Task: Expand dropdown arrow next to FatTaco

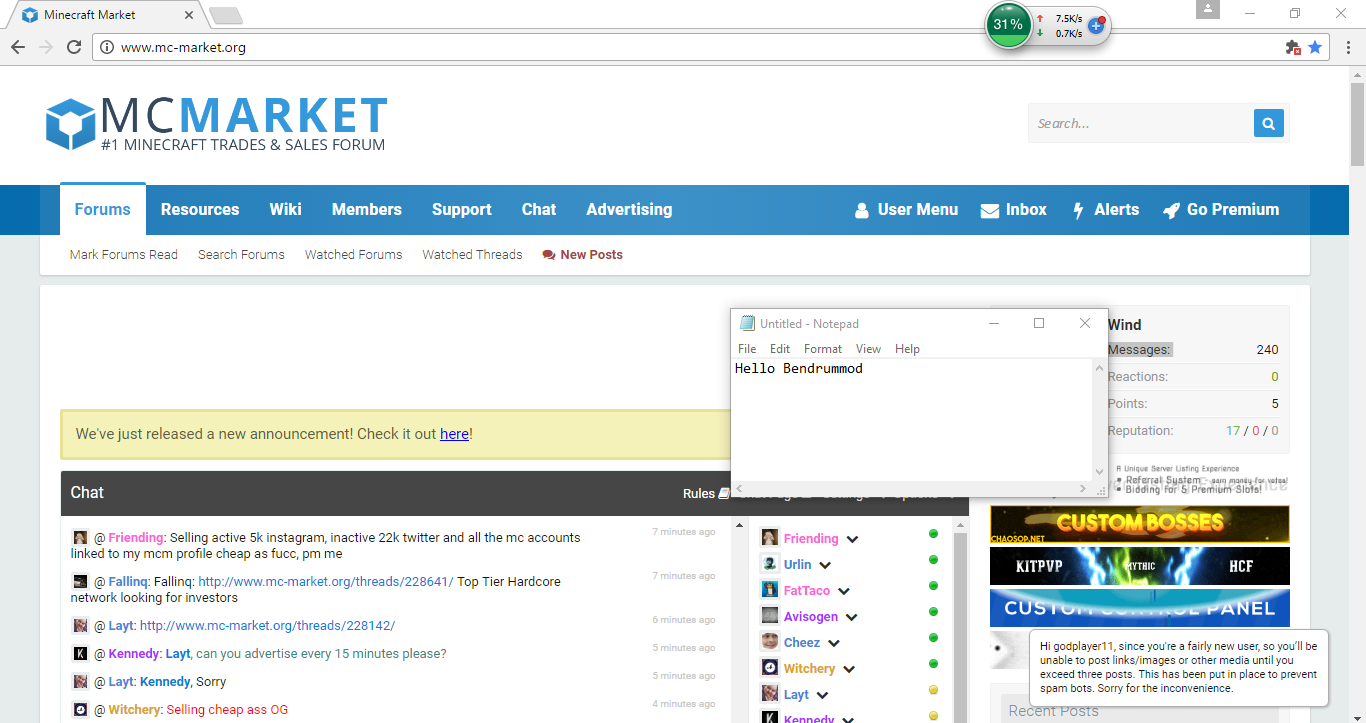Action: coord(844,591)
